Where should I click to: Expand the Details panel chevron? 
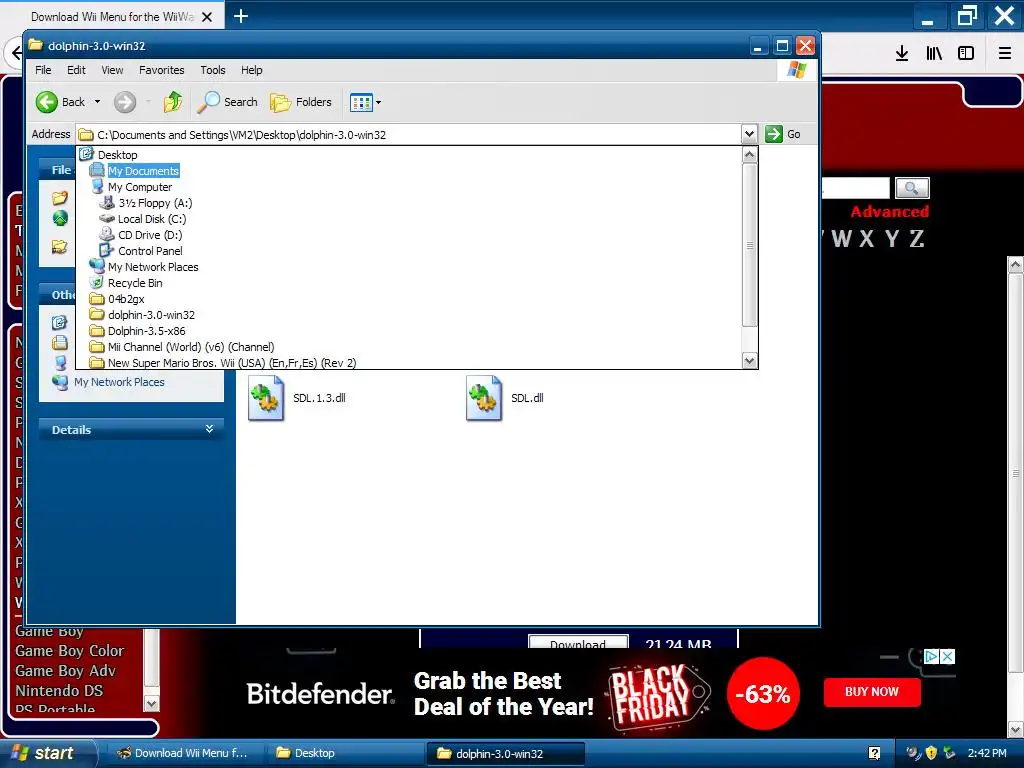pyautogui.click(x=209, y=429)
